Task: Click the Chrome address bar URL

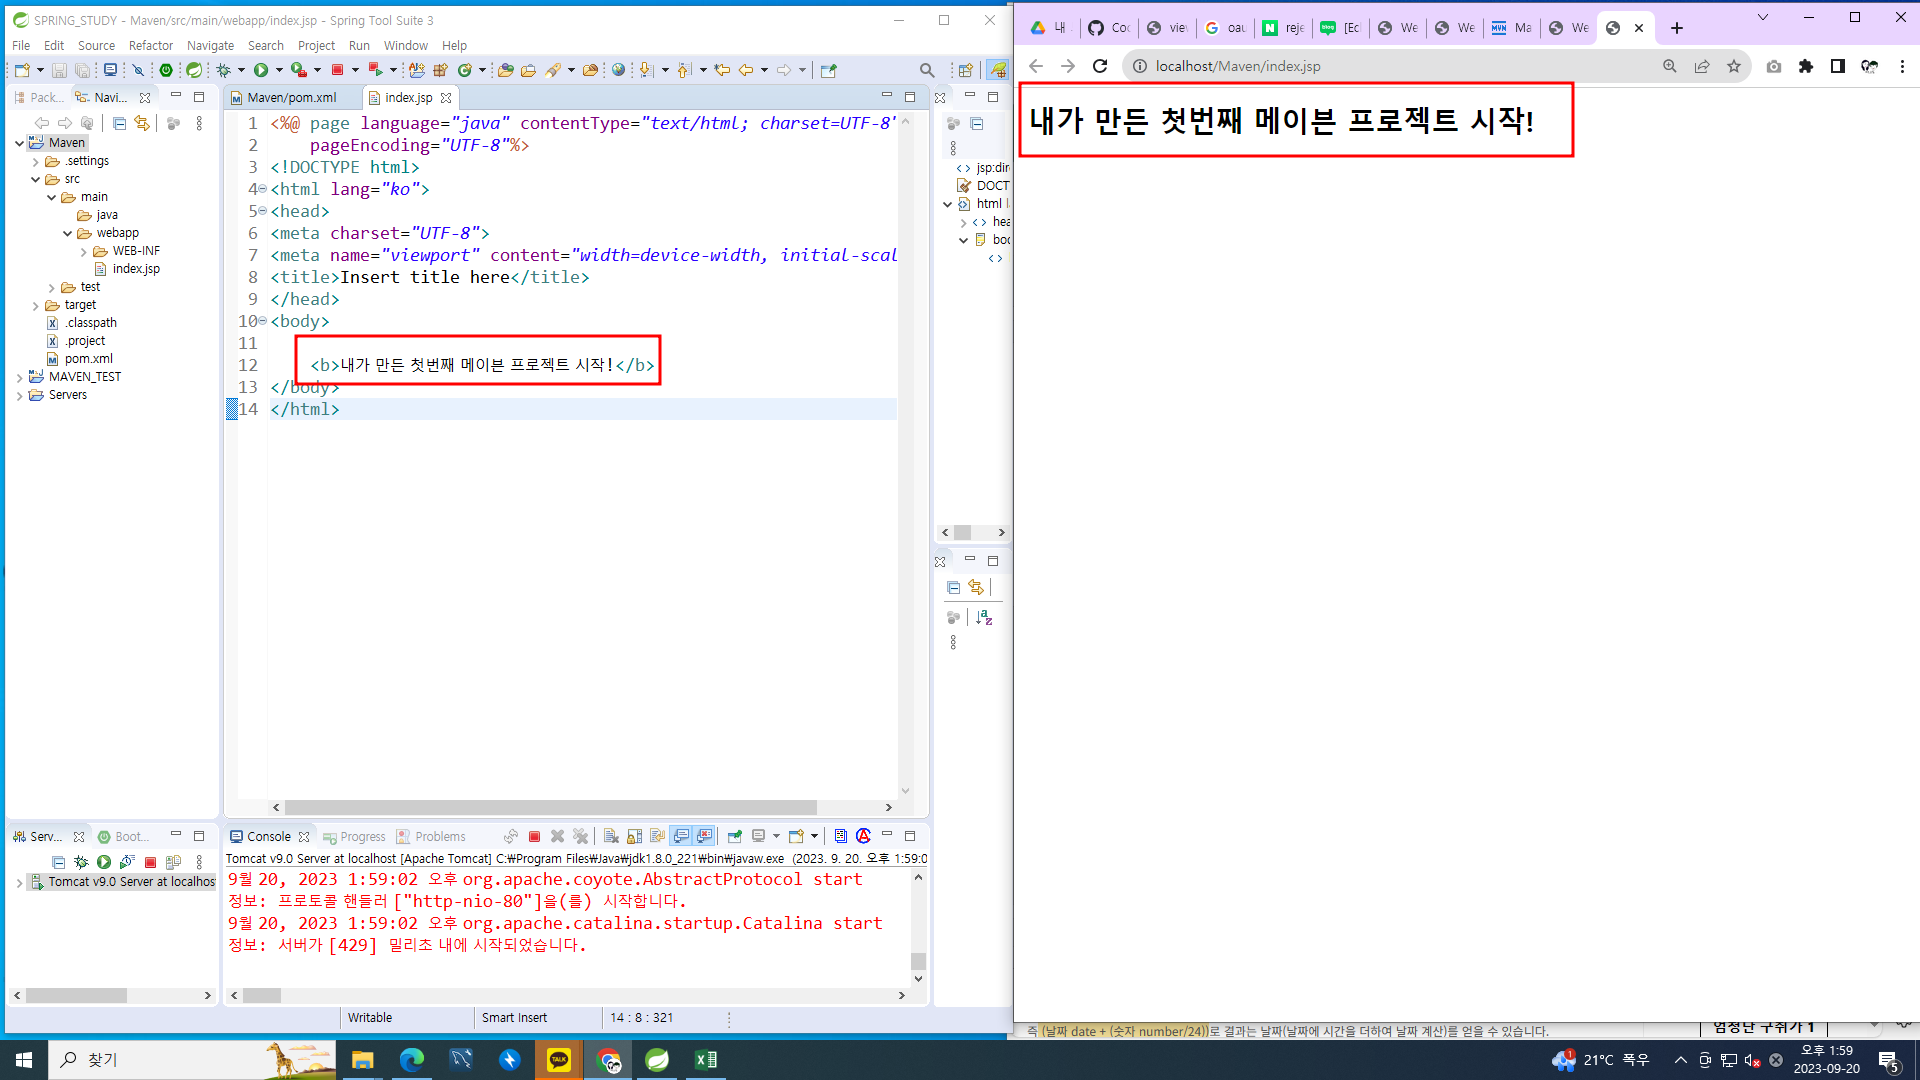Action: click(1237, 66)
